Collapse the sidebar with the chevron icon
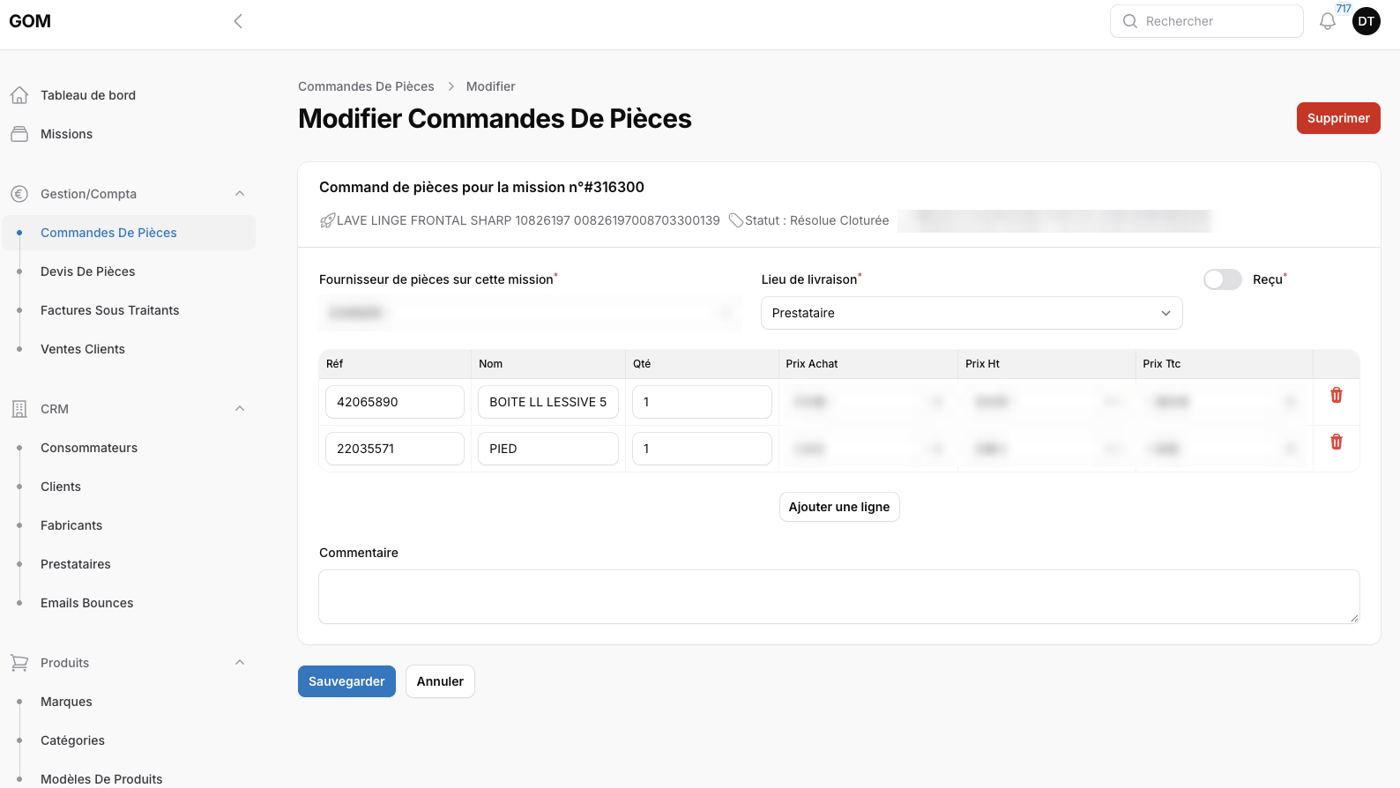1400x788 pixels. tap(238, 21)
